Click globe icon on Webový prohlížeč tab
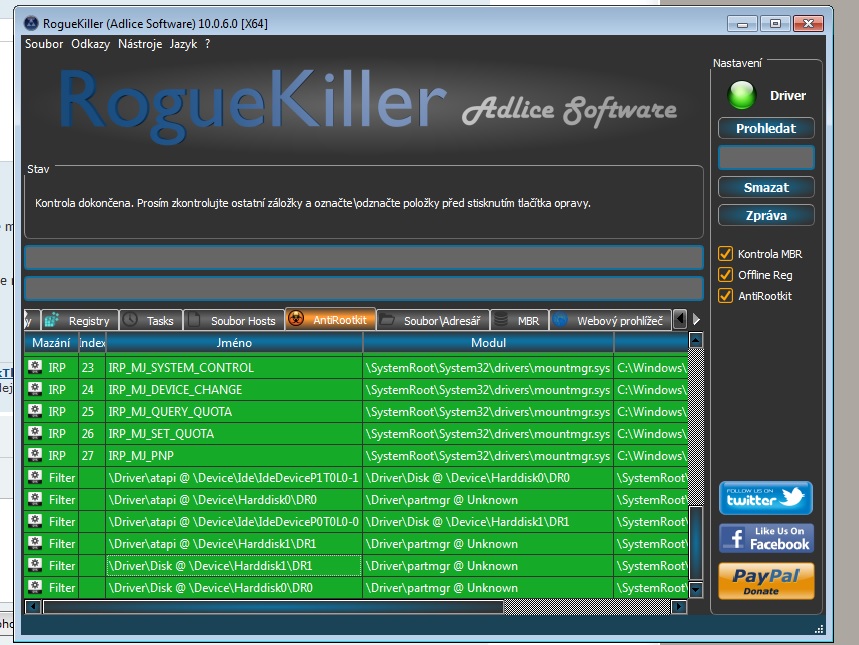 point(560,319)
